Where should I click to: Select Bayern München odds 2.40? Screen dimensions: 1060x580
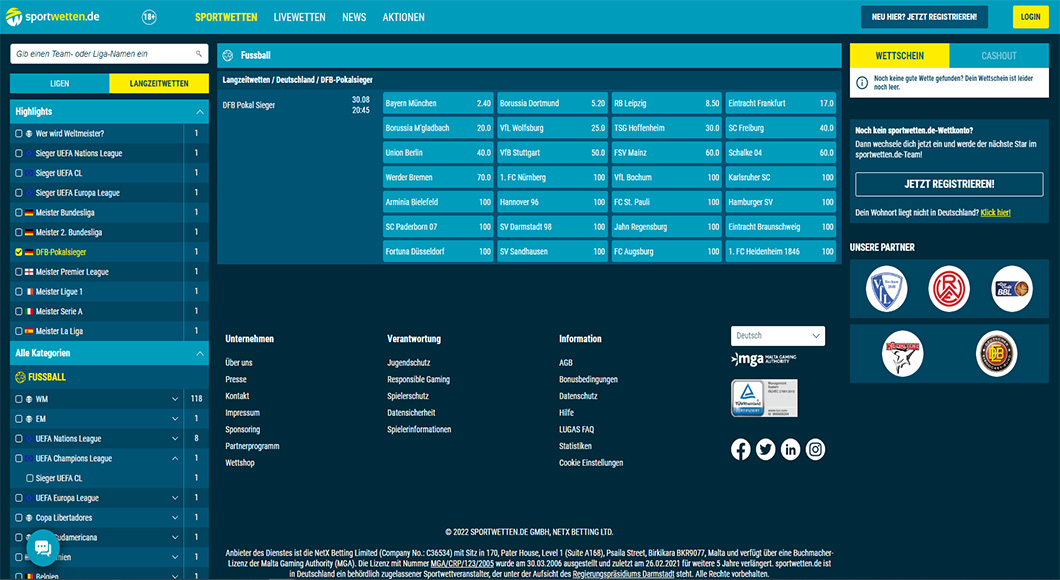(438, 103)
